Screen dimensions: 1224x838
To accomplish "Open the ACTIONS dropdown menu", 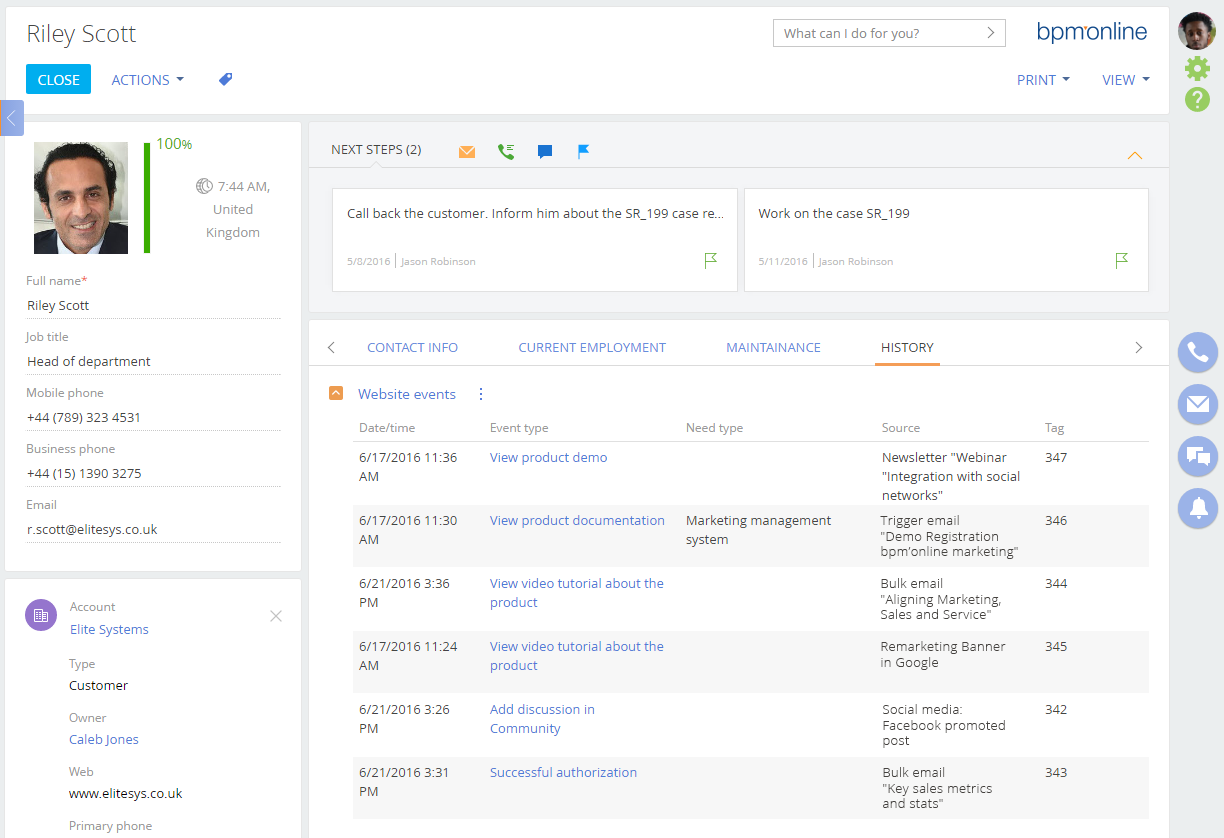I will pyautogui.click(x=147, y=80).
